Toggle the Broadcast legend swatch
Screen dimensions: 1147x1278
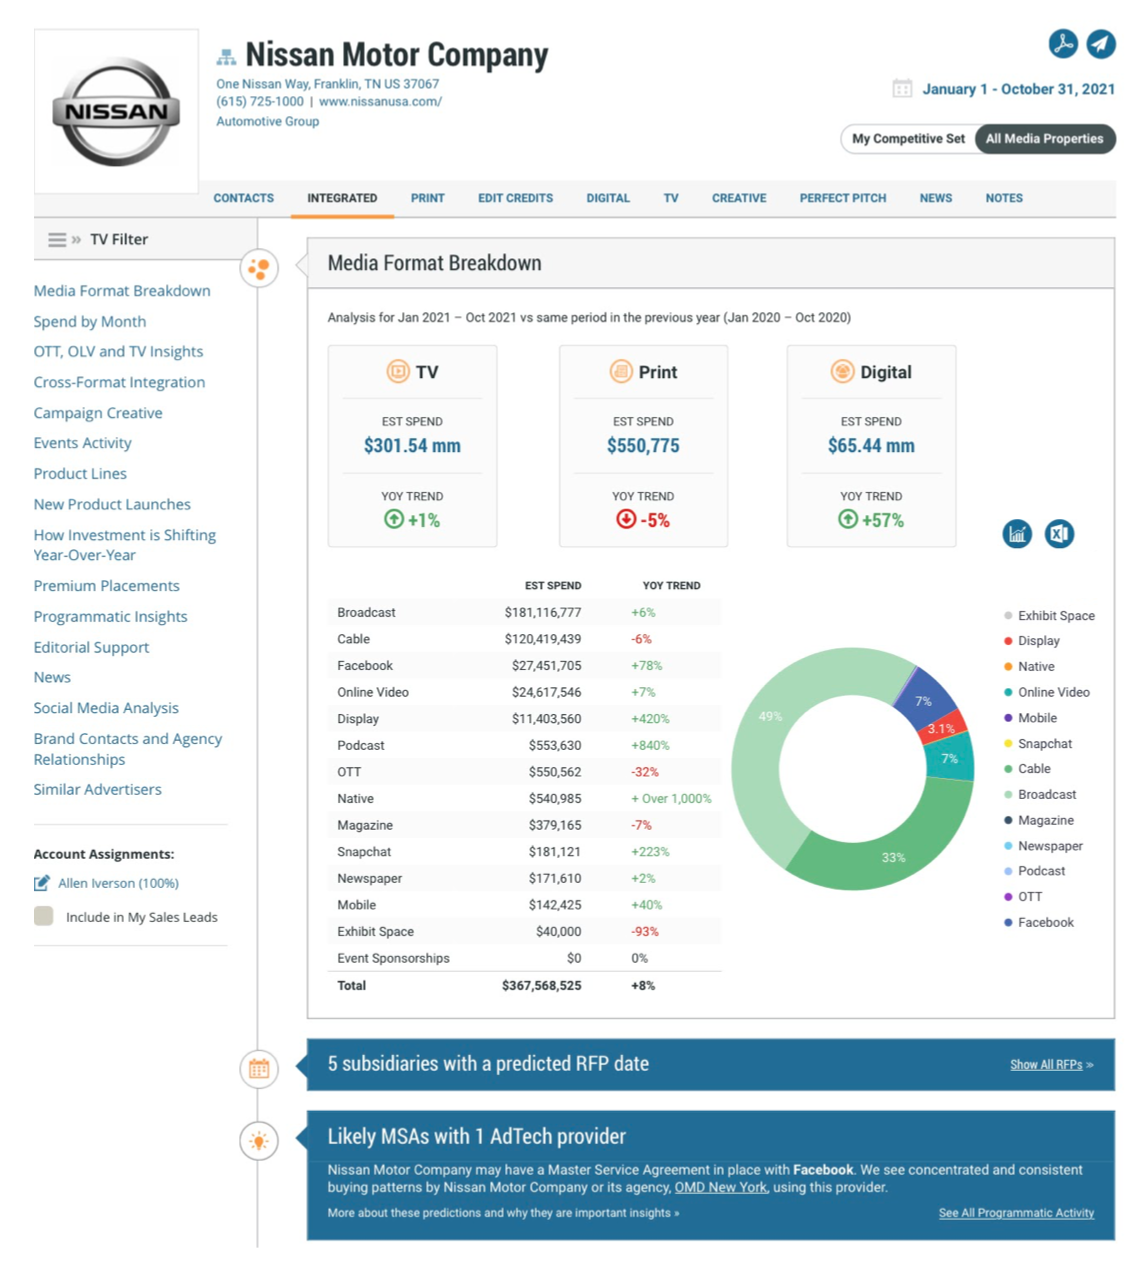[x=1008, y=795]
